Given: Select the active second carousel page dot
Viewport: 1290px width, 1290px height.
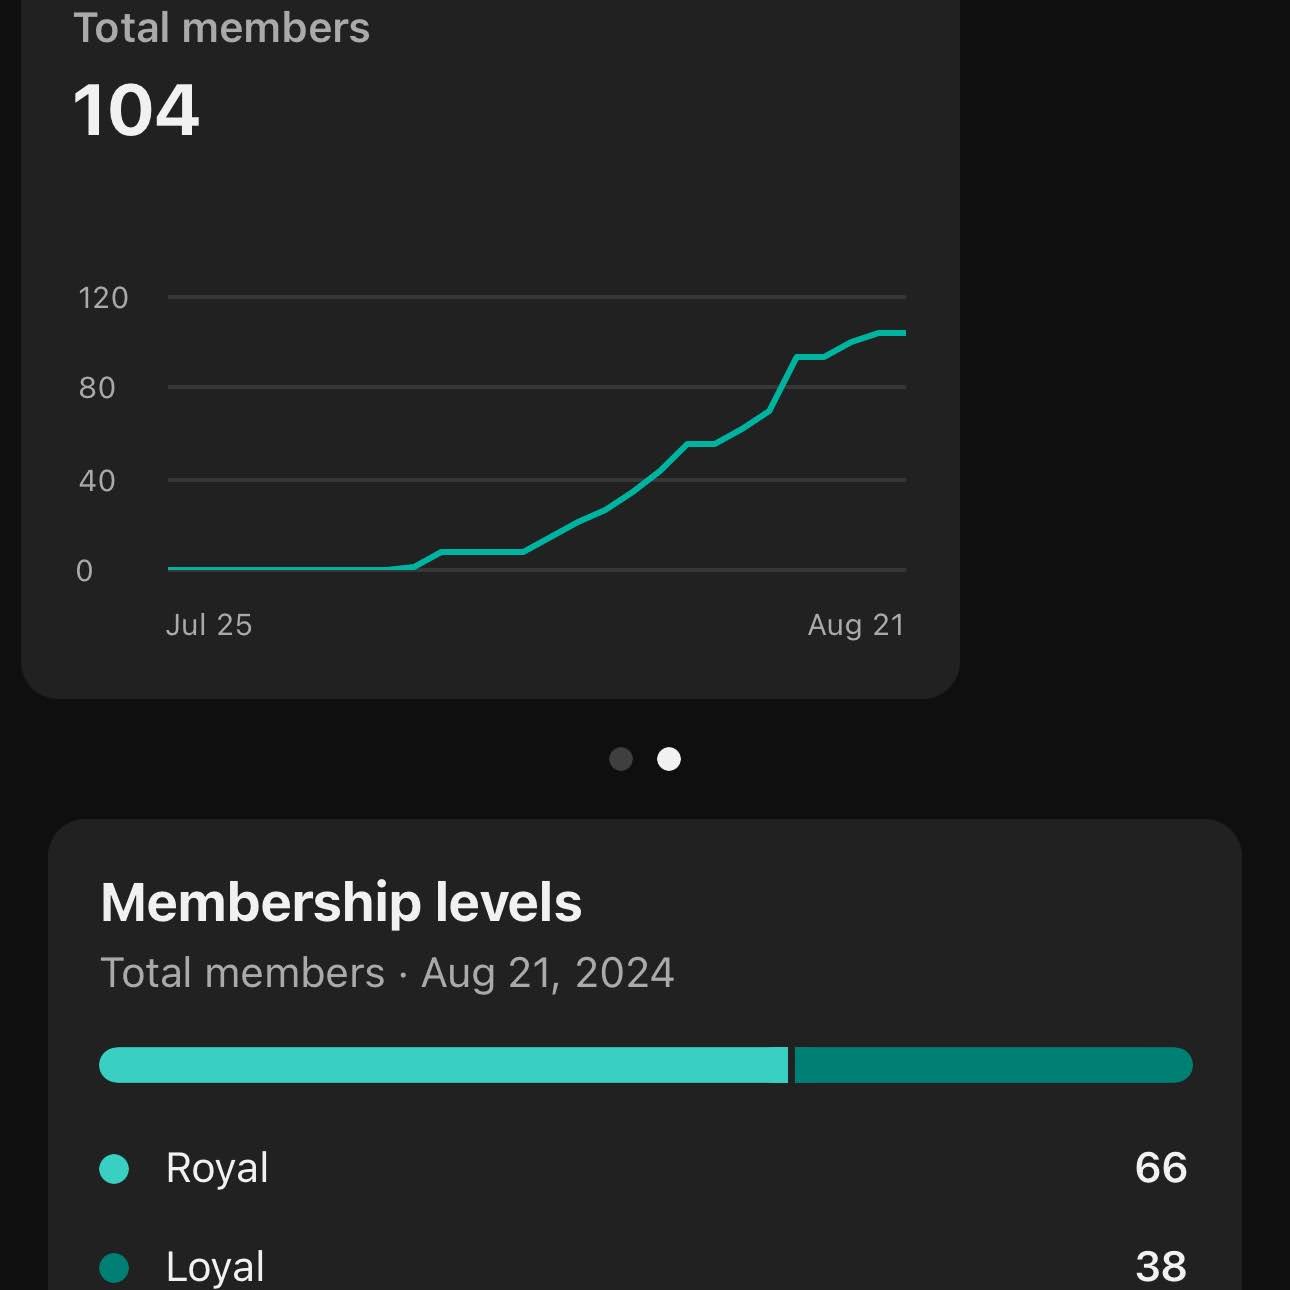Looking at the screenshot, I should click(669, 759).
